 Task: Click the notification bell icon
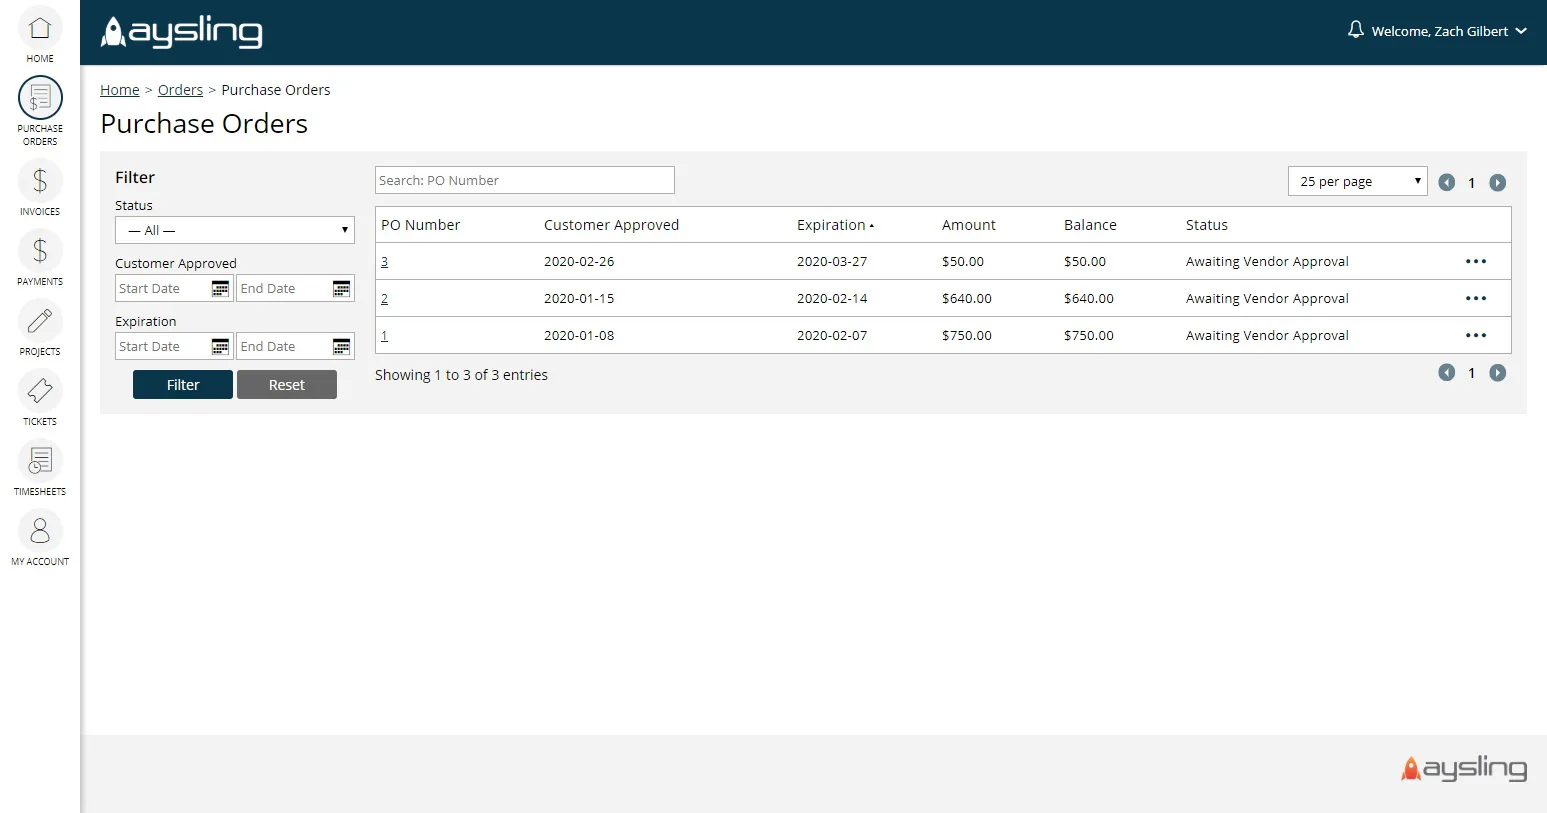1355,30
